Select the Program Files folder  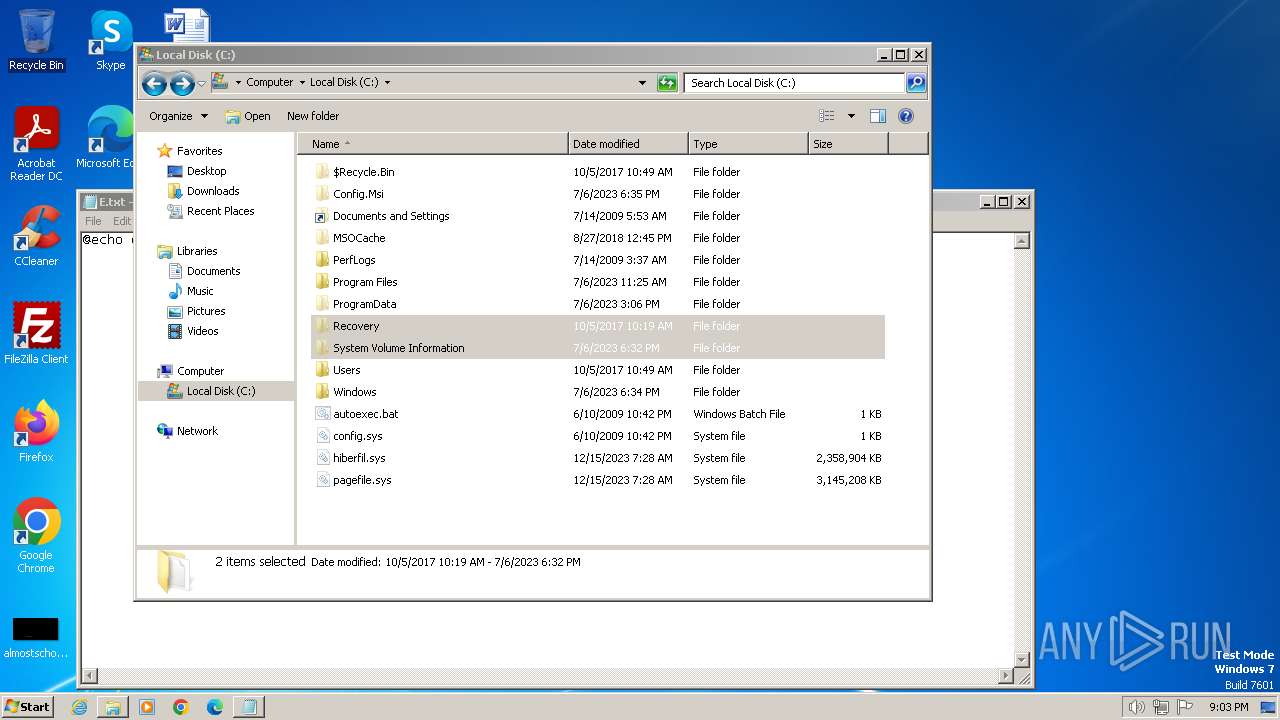pyautogui.click(x=598, y=282)
